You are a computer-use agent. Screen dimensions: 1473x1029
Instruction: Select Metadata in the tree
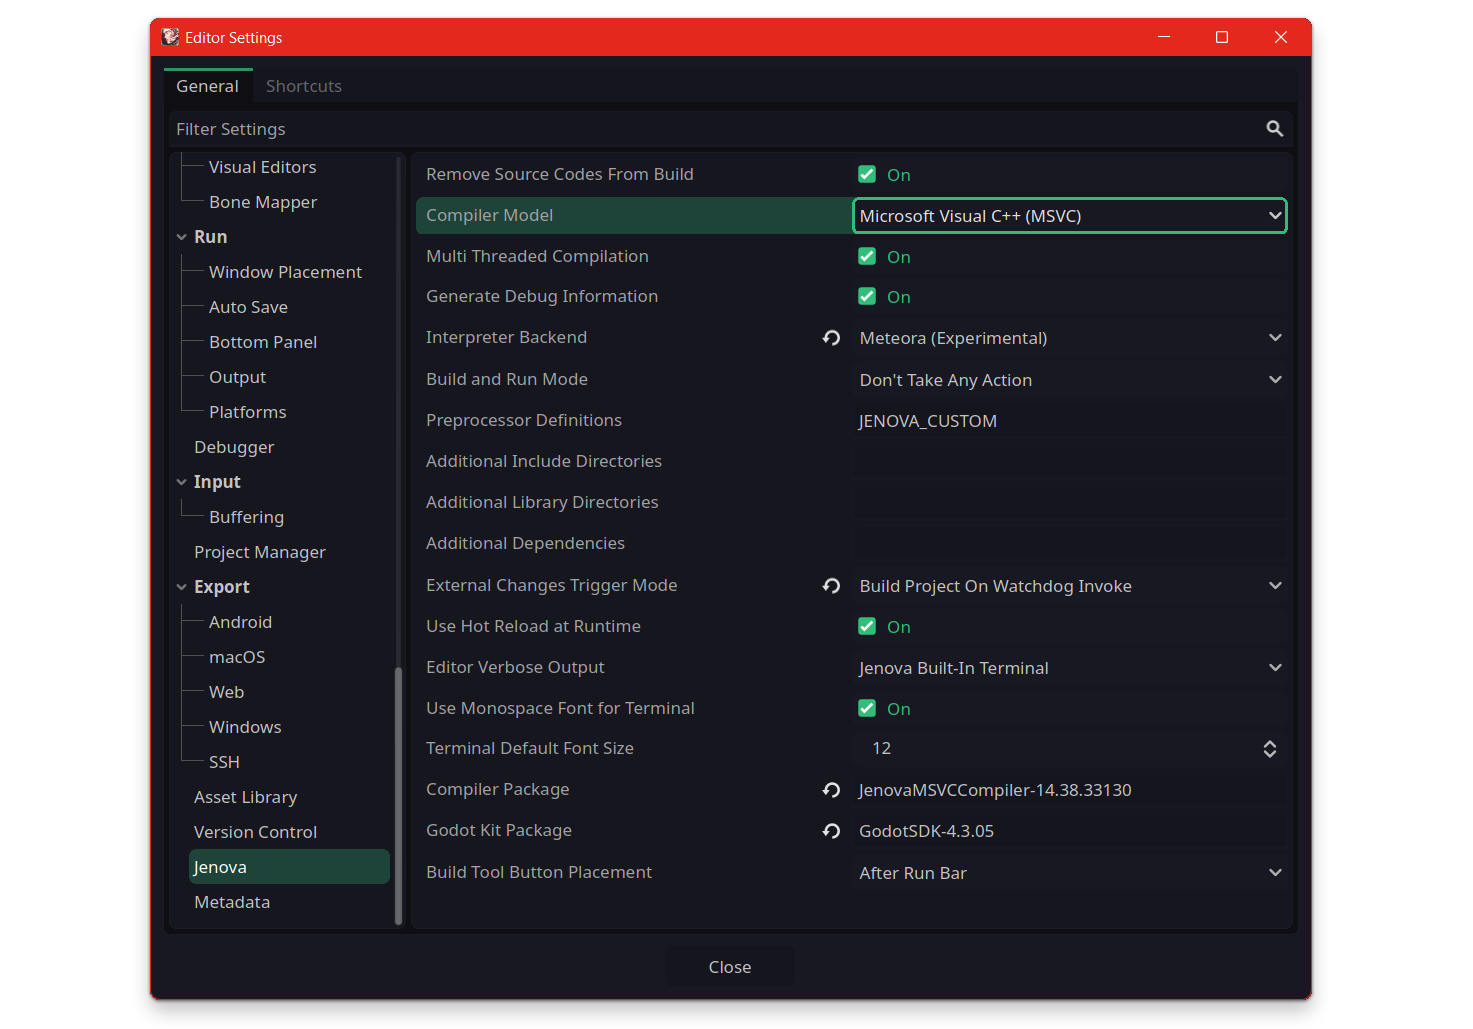tap(232, 902)
